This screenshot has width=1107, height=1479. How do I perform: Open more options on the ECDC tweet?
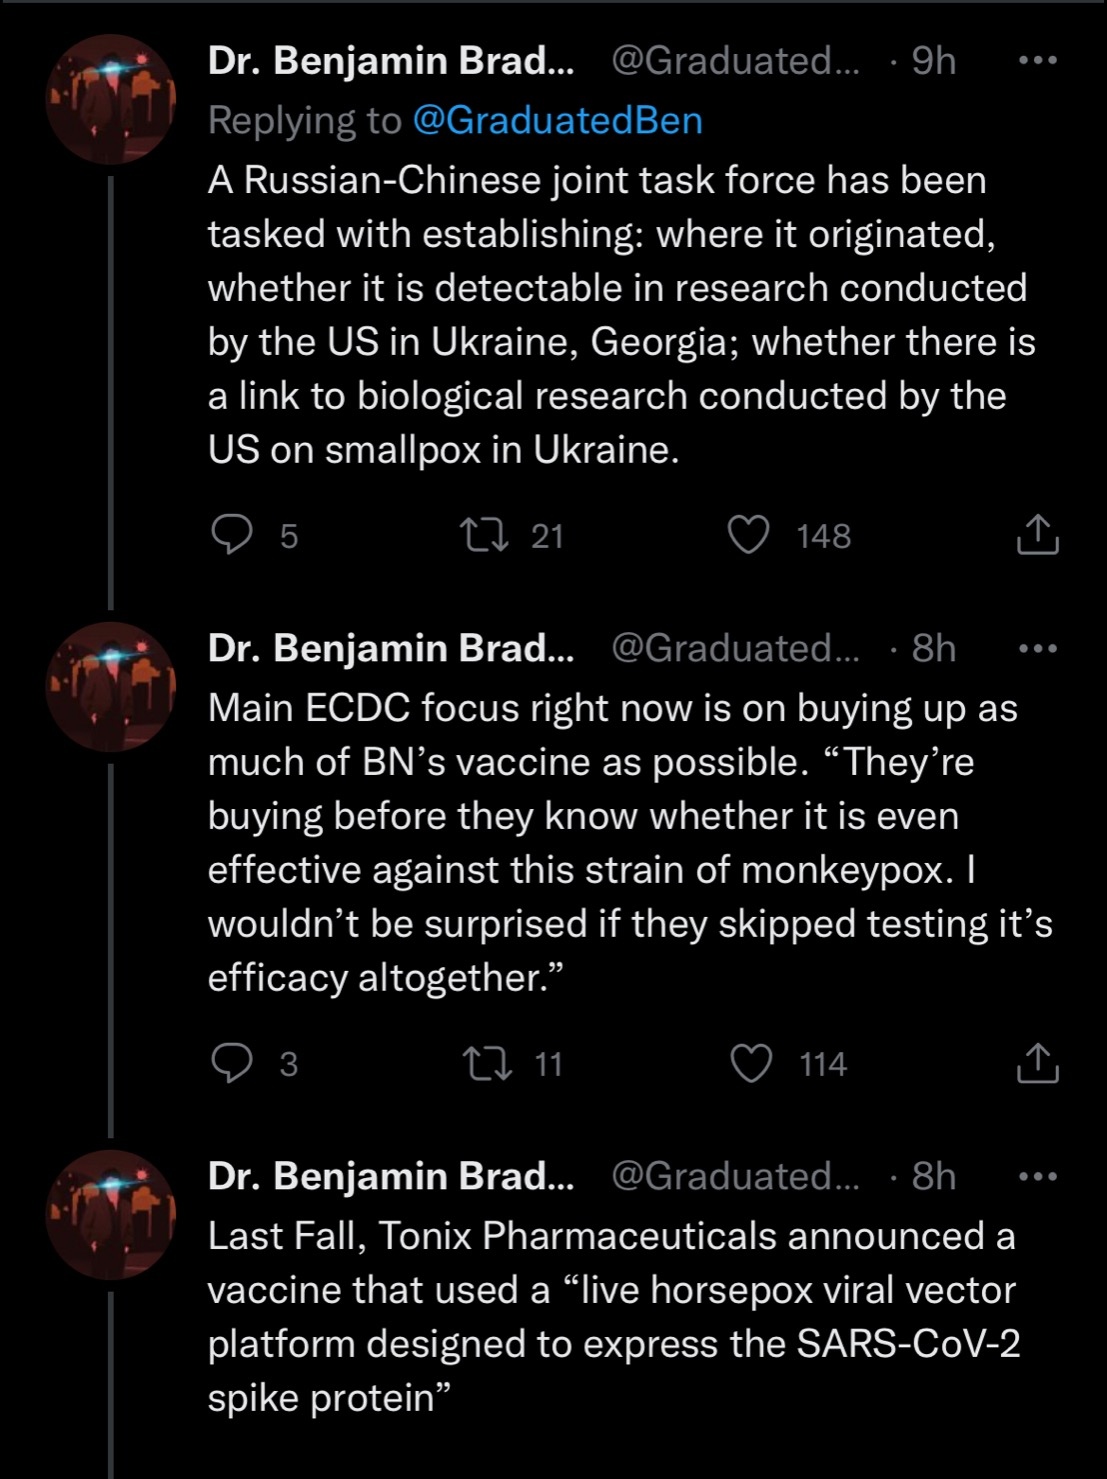tap(1037, 648)
